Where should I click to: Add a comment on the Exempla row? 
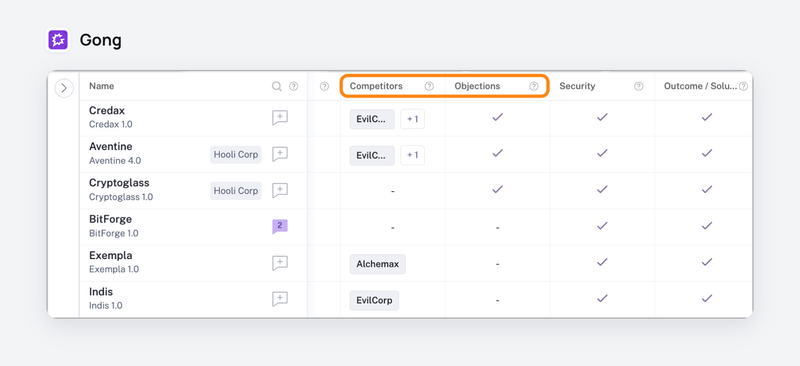(x=280, y=263)
